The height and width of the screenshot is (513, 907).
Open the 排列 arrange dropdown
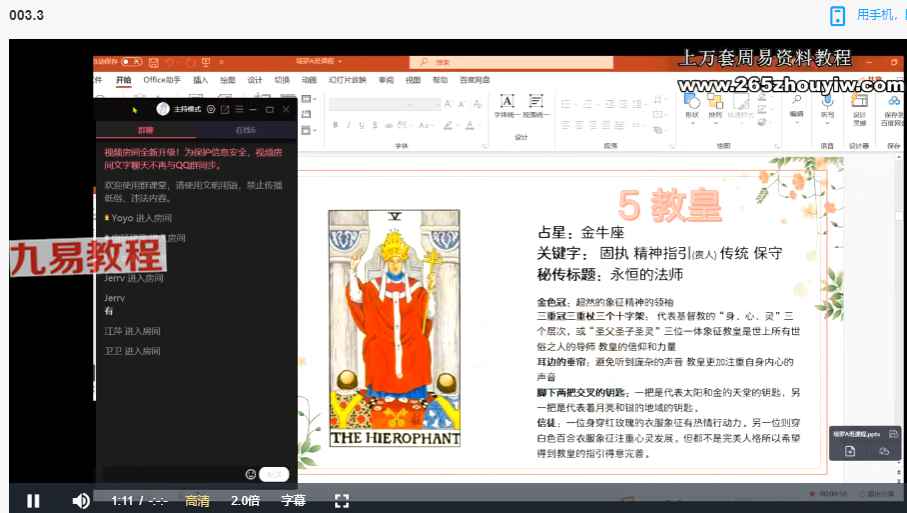tap(715, 103)
